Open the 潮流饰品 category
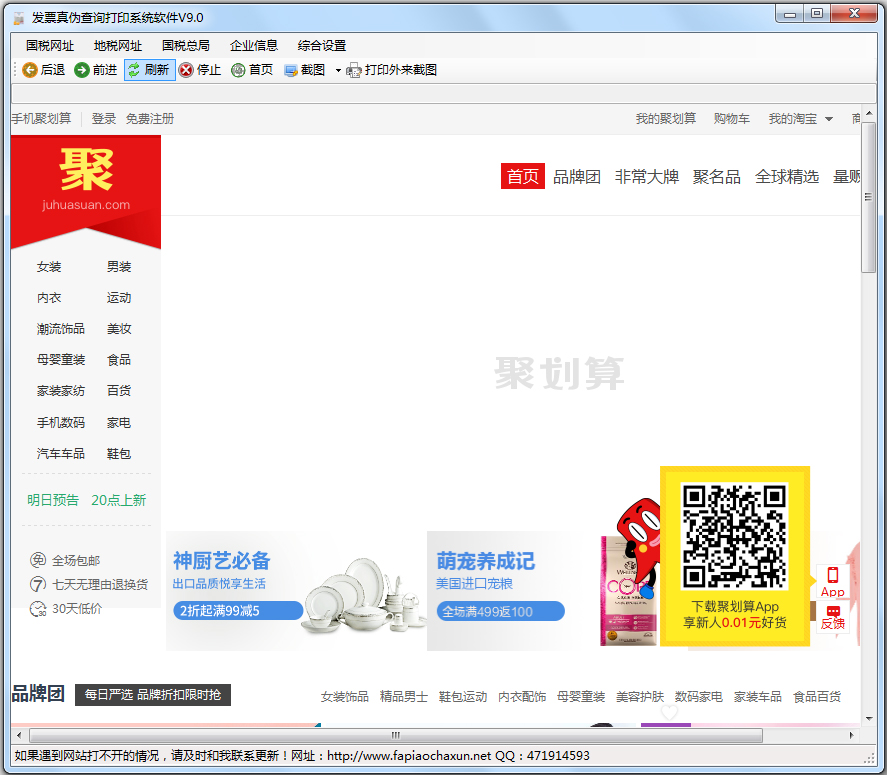887x775 pixels. click(x=61, y=329)
